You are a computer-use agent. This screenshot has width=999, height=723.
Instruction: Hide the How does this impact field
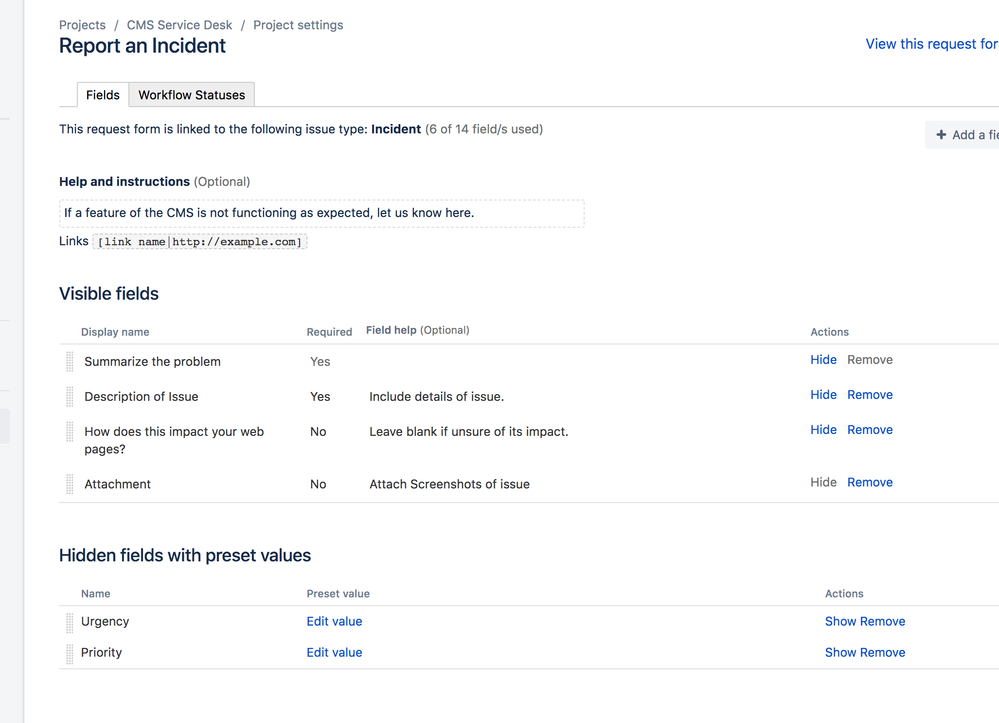(x=823, y=430)
